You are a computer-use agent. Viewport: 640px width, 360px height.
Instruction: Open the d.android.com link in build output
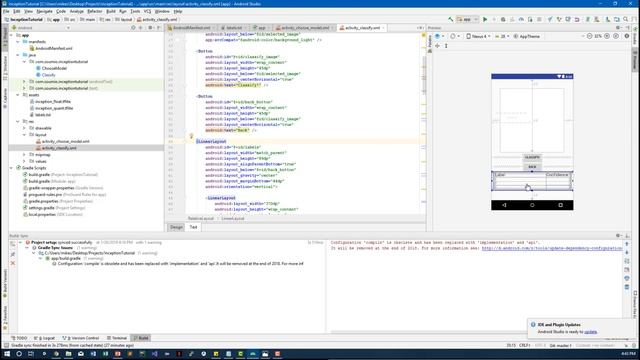(552, 248)
